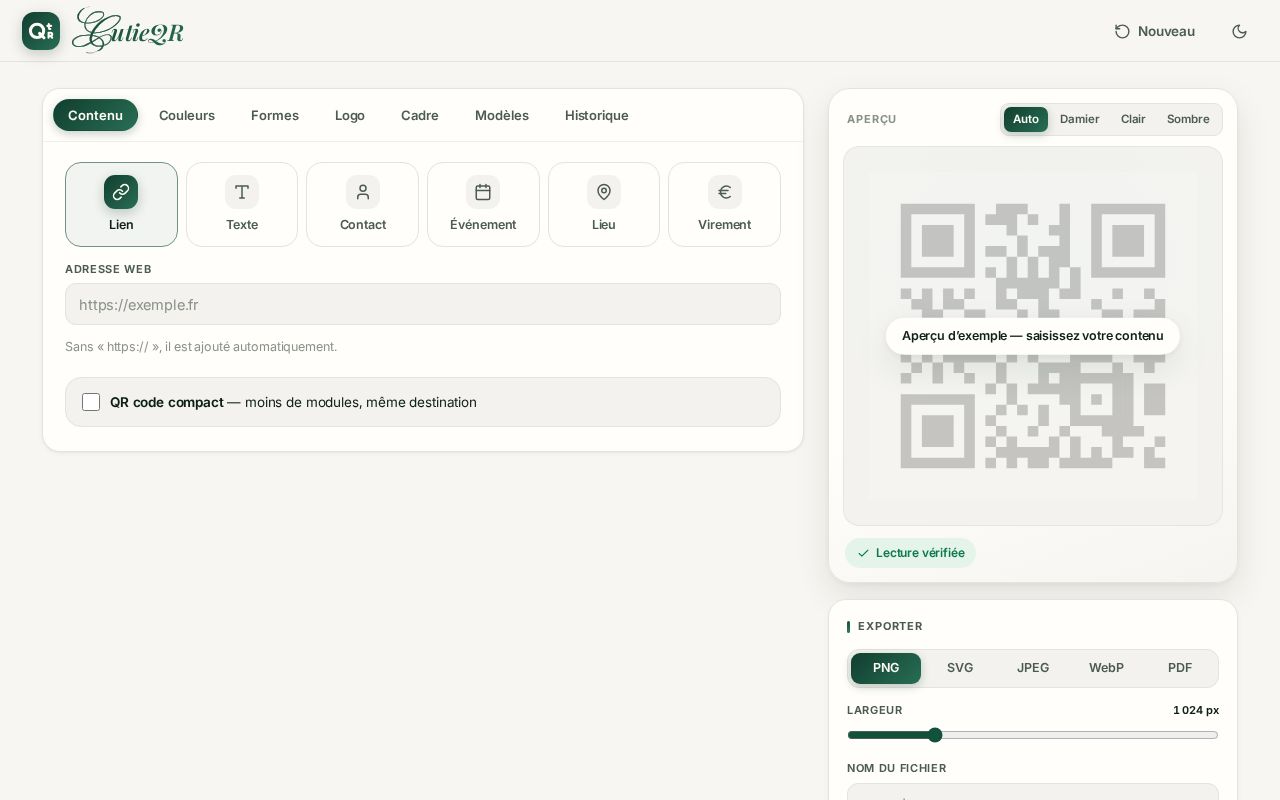Open the Cadre tab
1280x800 pixels.
tap(420, 115)
